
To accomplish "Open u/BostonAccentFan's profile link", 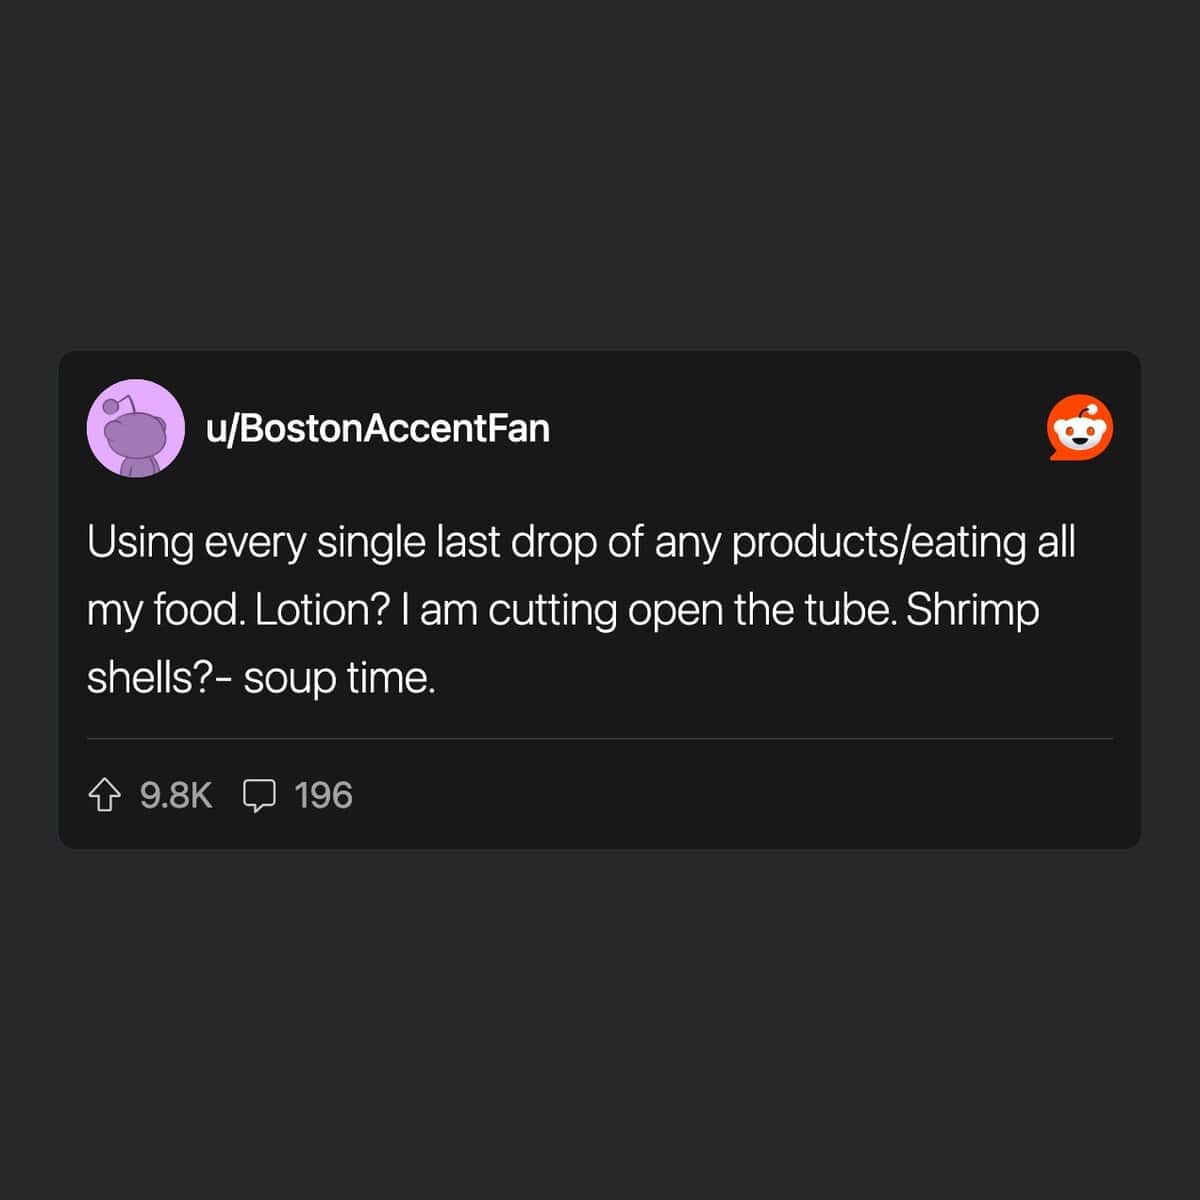I will [377, 428].
